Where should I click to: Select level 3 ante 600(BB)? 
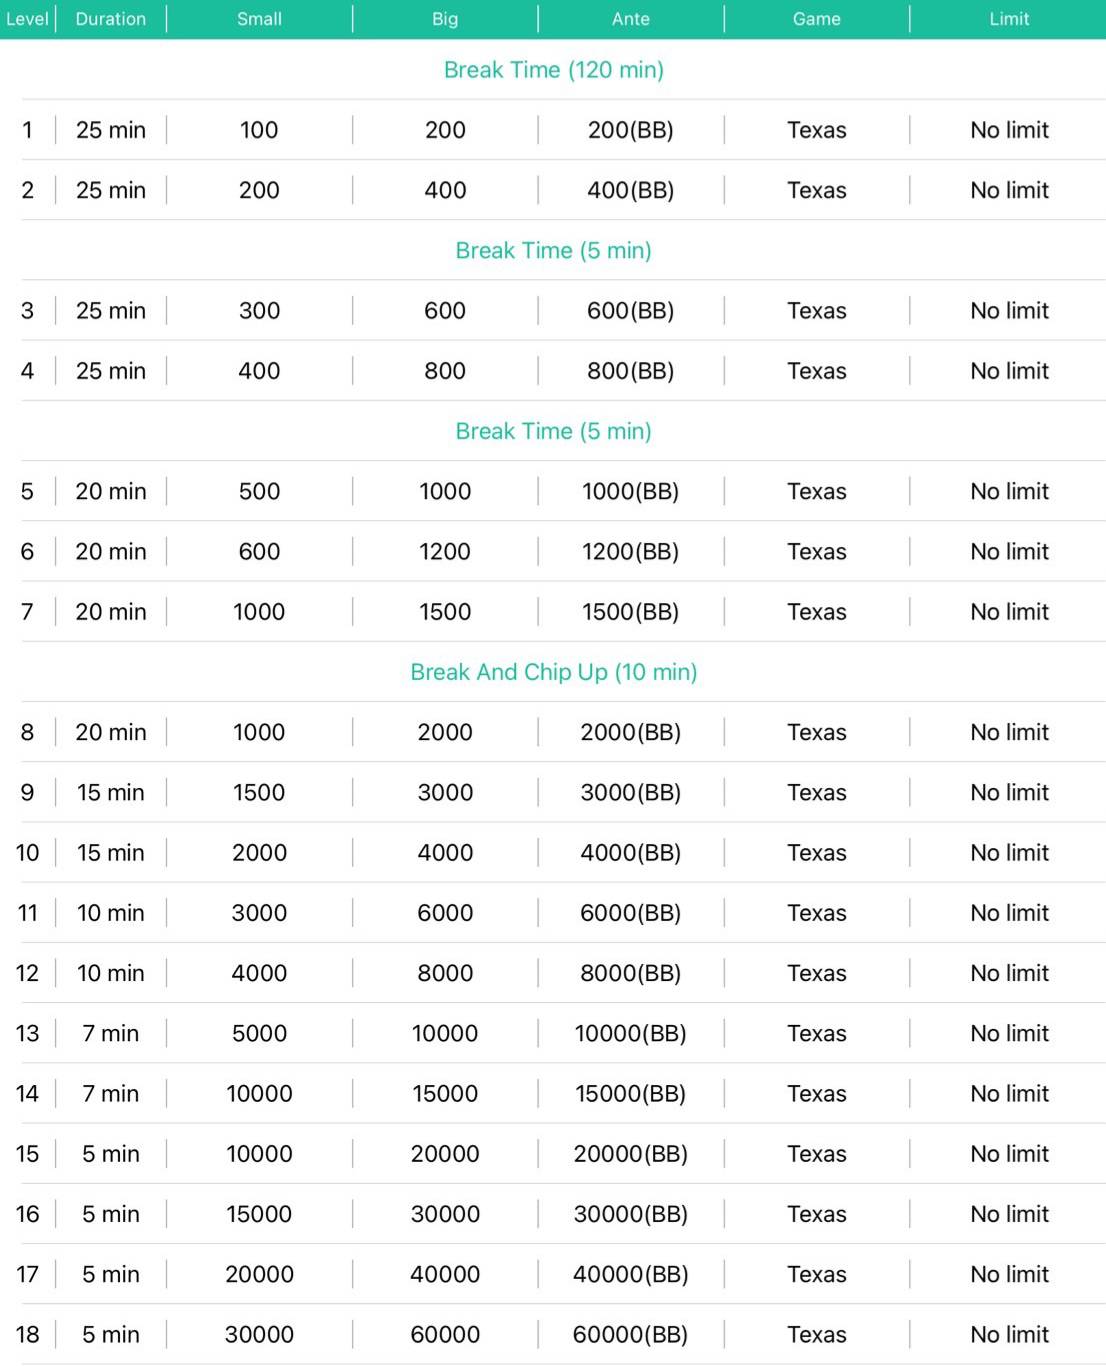pyautogui.click(x=631, y=311)
